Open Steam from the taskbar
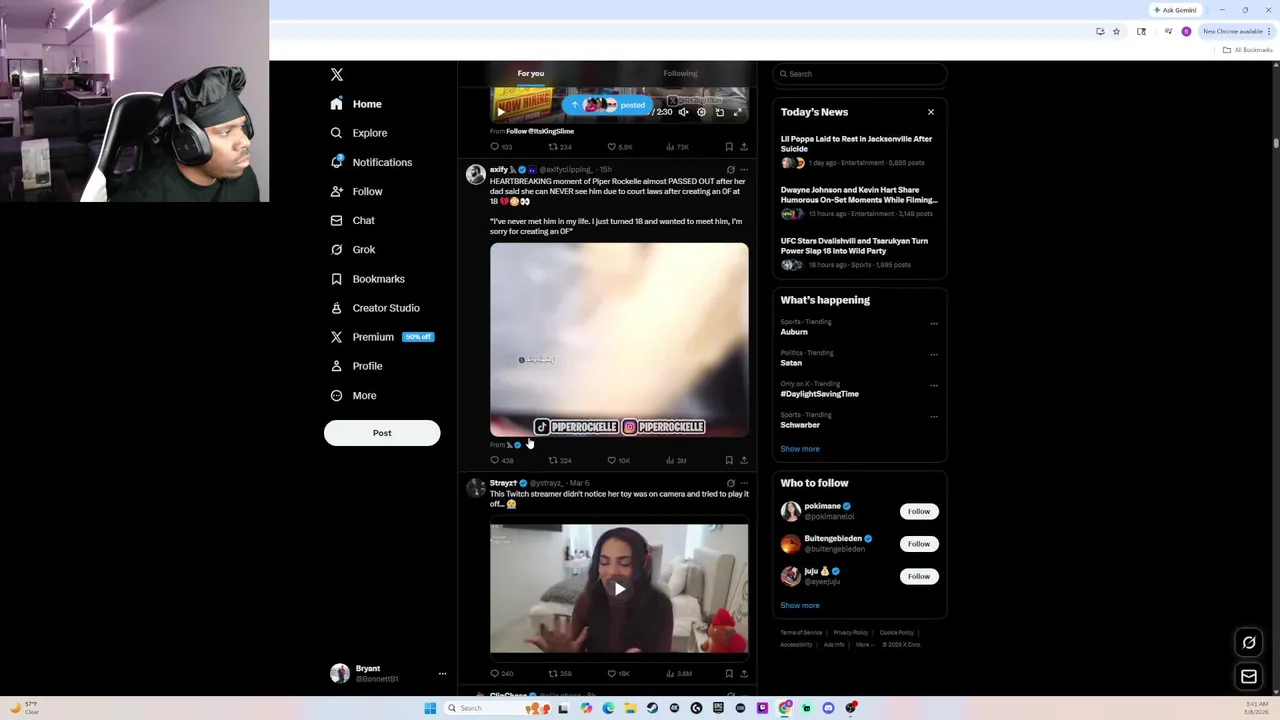This screenshot has height=720, width=1280. [652, 708]
